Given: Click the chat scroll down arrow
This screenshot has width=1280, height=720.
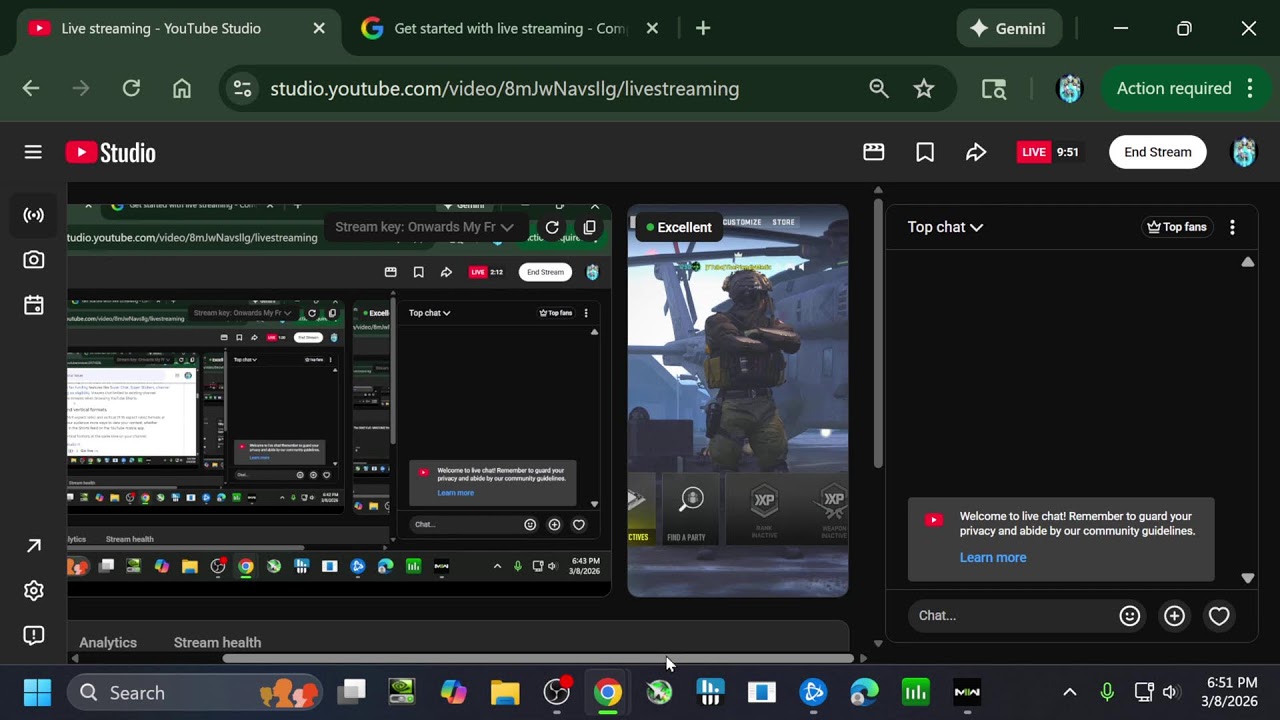Looking at the screenshot, I should (x=1248, y=578).
